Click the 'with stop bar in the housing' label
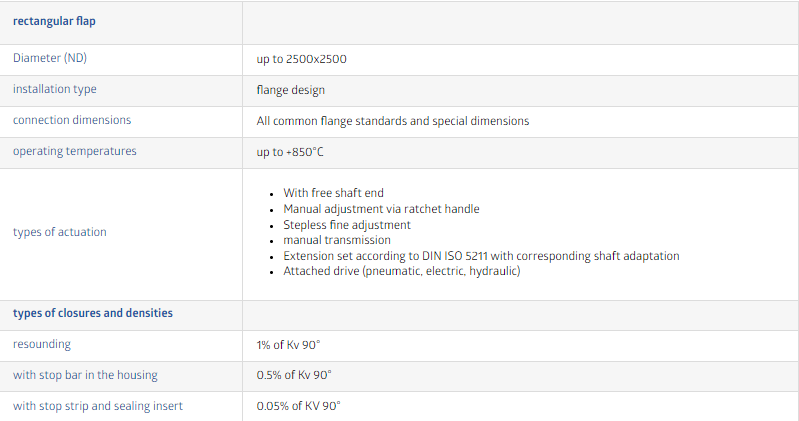 pyautogui.click(x=85, y=375)
